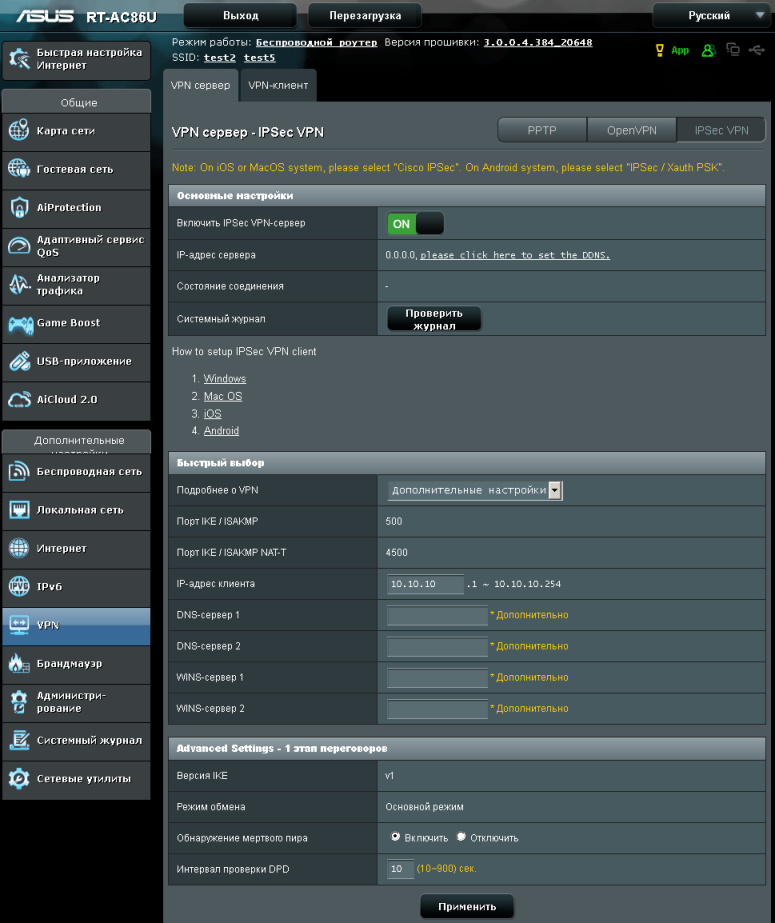The height and width of the screenshot is (923, 775).
Task: Click the DNS-сервер 1 input field
Action: click(x=437, y=615)
